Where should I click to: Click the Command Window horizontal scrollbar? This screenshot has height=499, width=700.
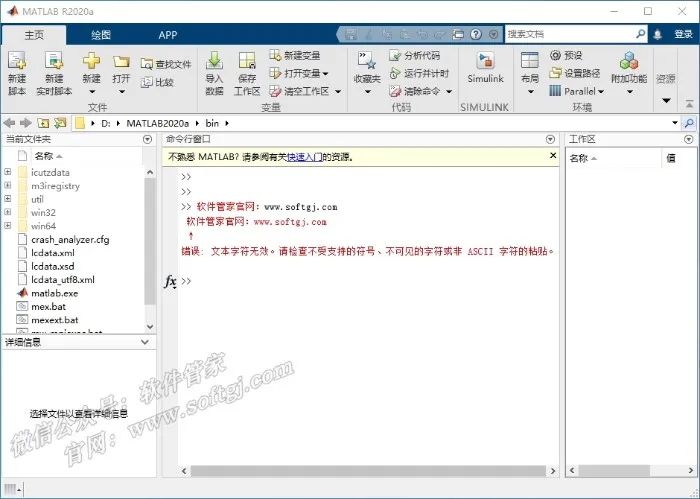(368, 470)
